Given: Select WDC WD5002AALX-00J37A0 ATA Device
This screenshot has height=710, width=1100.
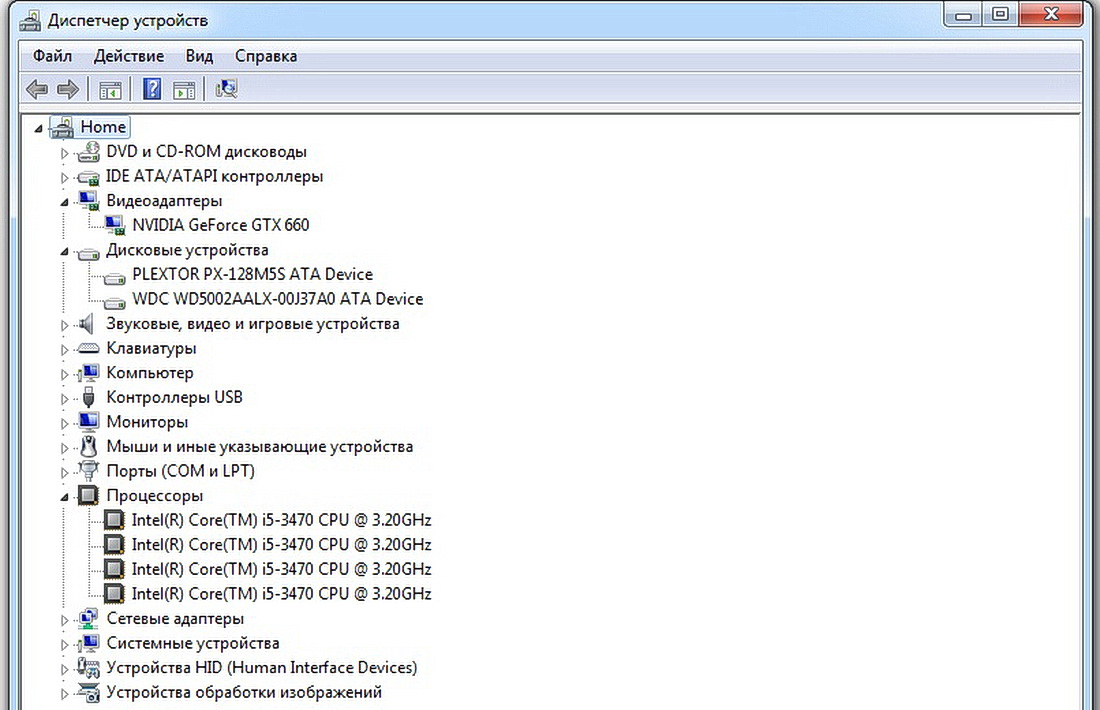Looking at the screenshot, I should tap(278, 299).
